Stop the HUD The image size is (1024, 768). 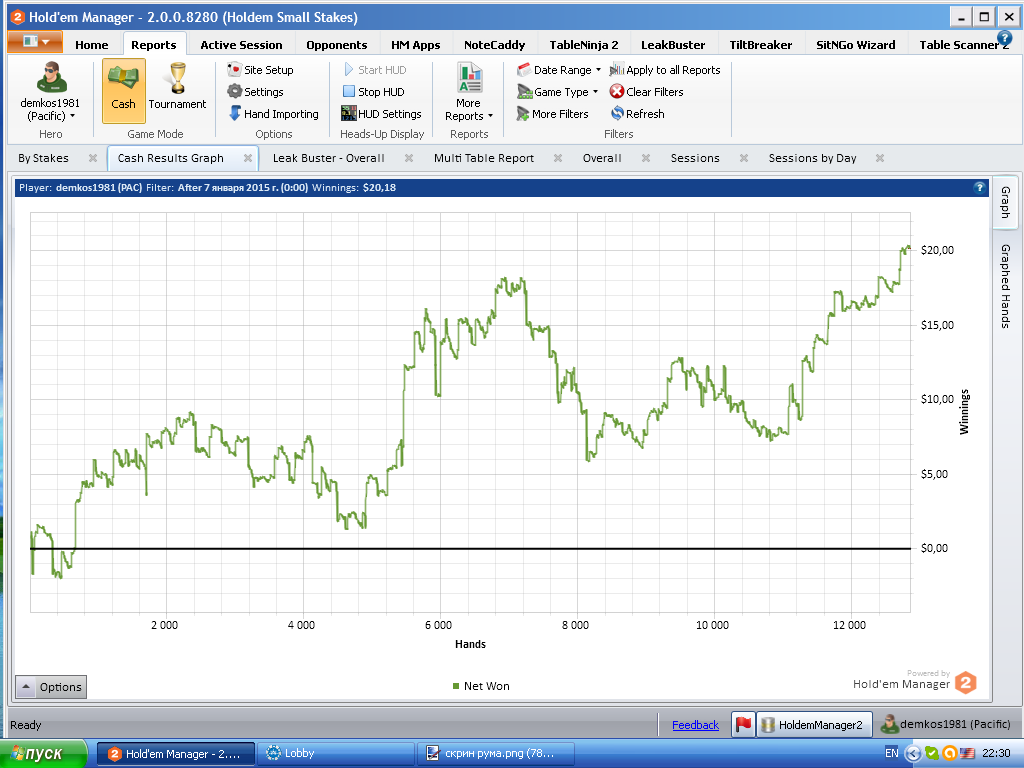pos(374,92)
